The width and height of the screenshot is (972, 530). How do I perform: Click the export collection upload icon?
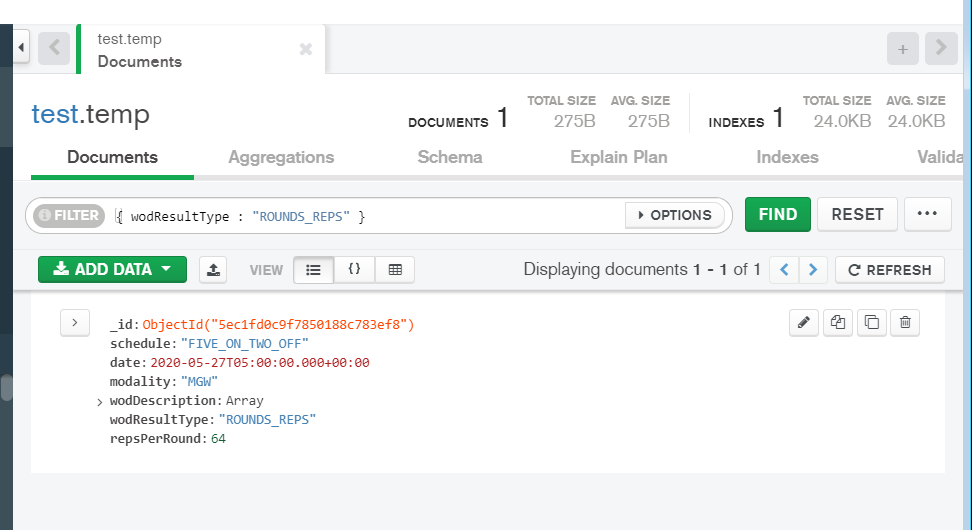tap(213, 269)
